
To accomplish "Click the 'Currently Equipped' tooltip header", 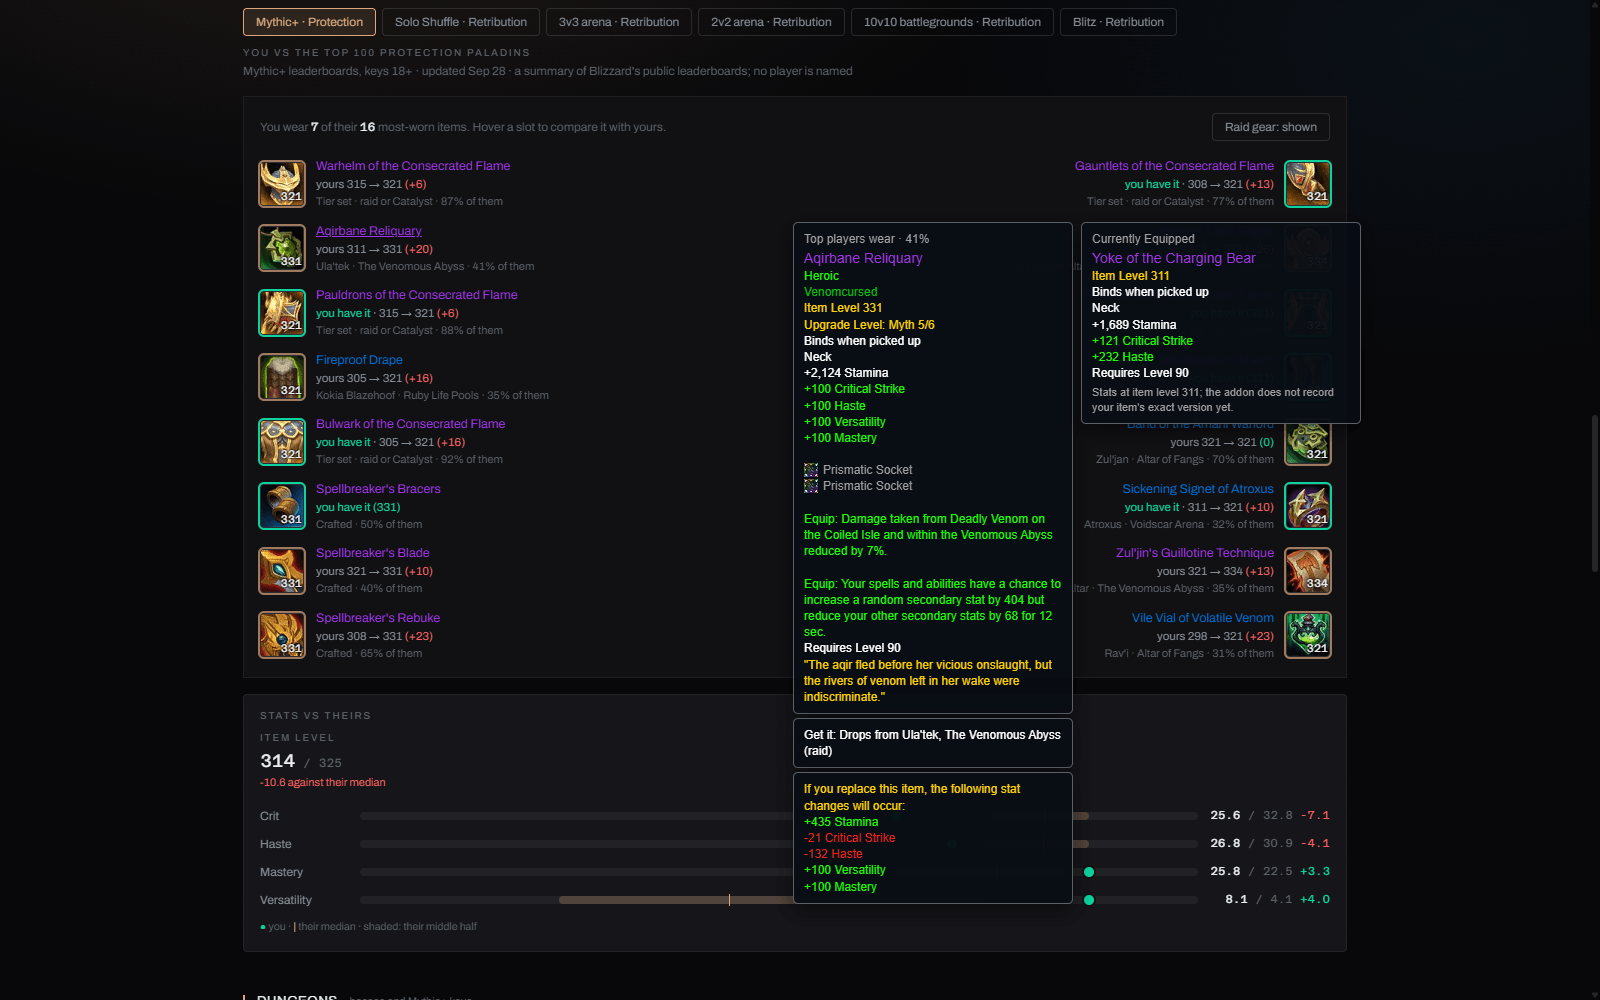I will click(x=1143, y=239).
